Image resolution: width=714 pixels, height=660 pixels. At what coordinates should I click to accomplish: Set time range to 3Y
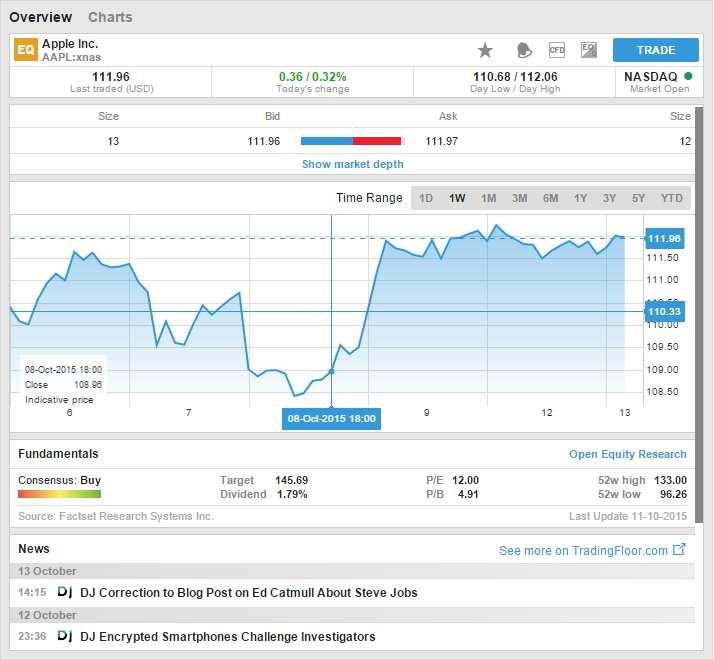coord(609,198)
